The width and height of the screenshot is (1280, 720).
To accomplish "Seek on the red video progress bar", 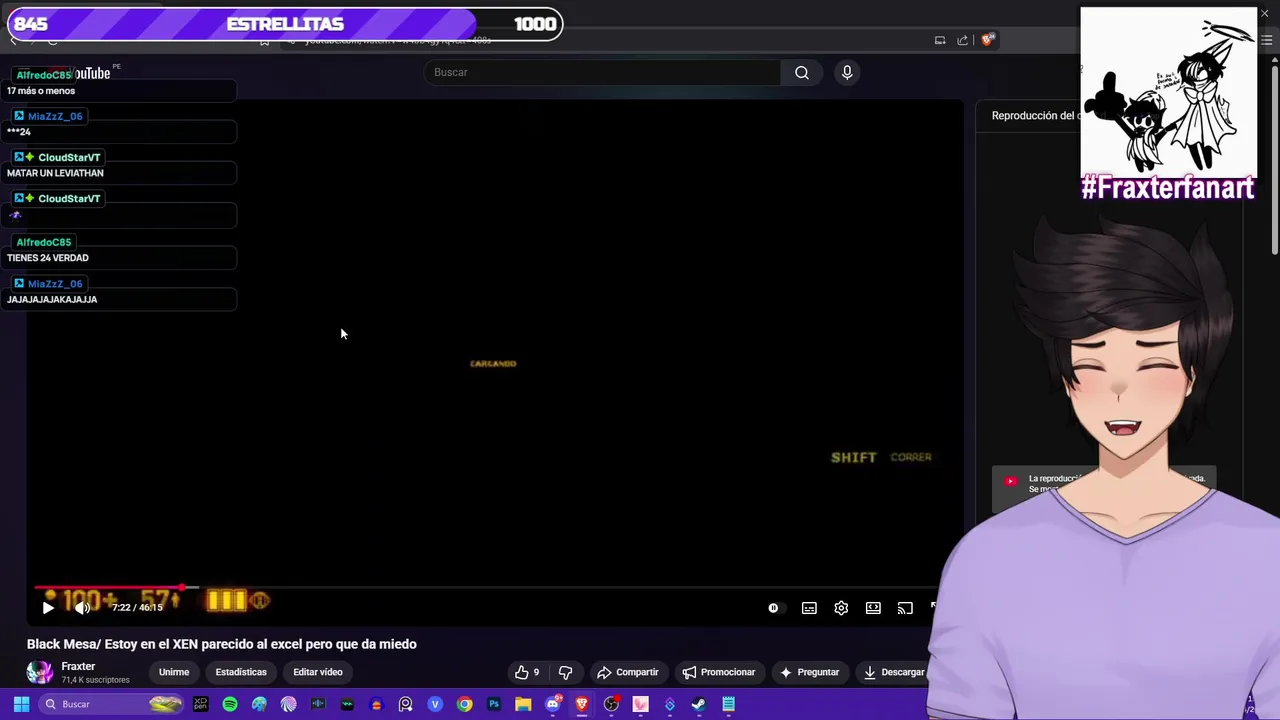I will click(x=108, y=588).
